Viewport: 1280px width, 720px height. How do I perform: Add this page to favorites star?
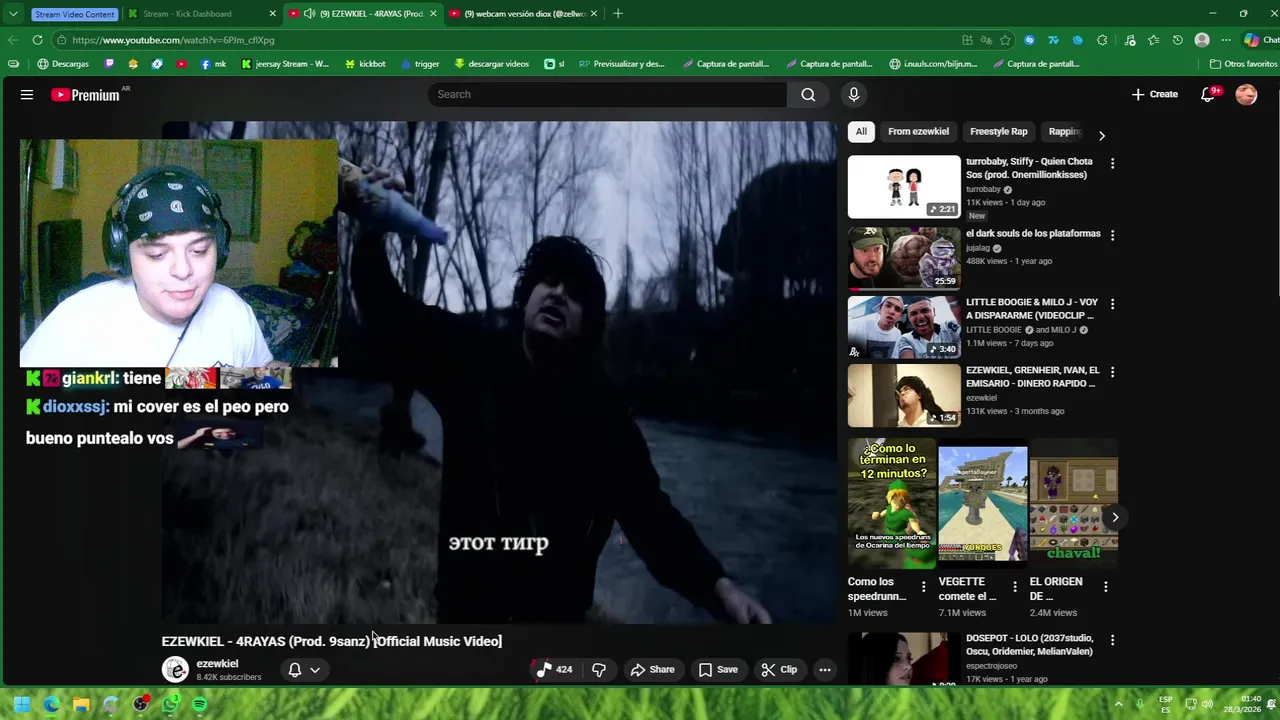pyautogui.click(x=1005, y=40)
